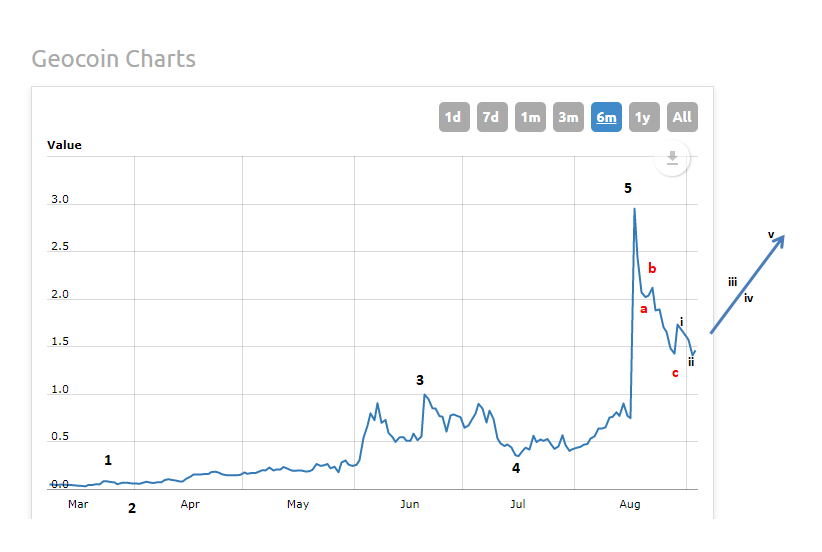
Task: Switch chart range to 1d
Action: click(453, 117)
